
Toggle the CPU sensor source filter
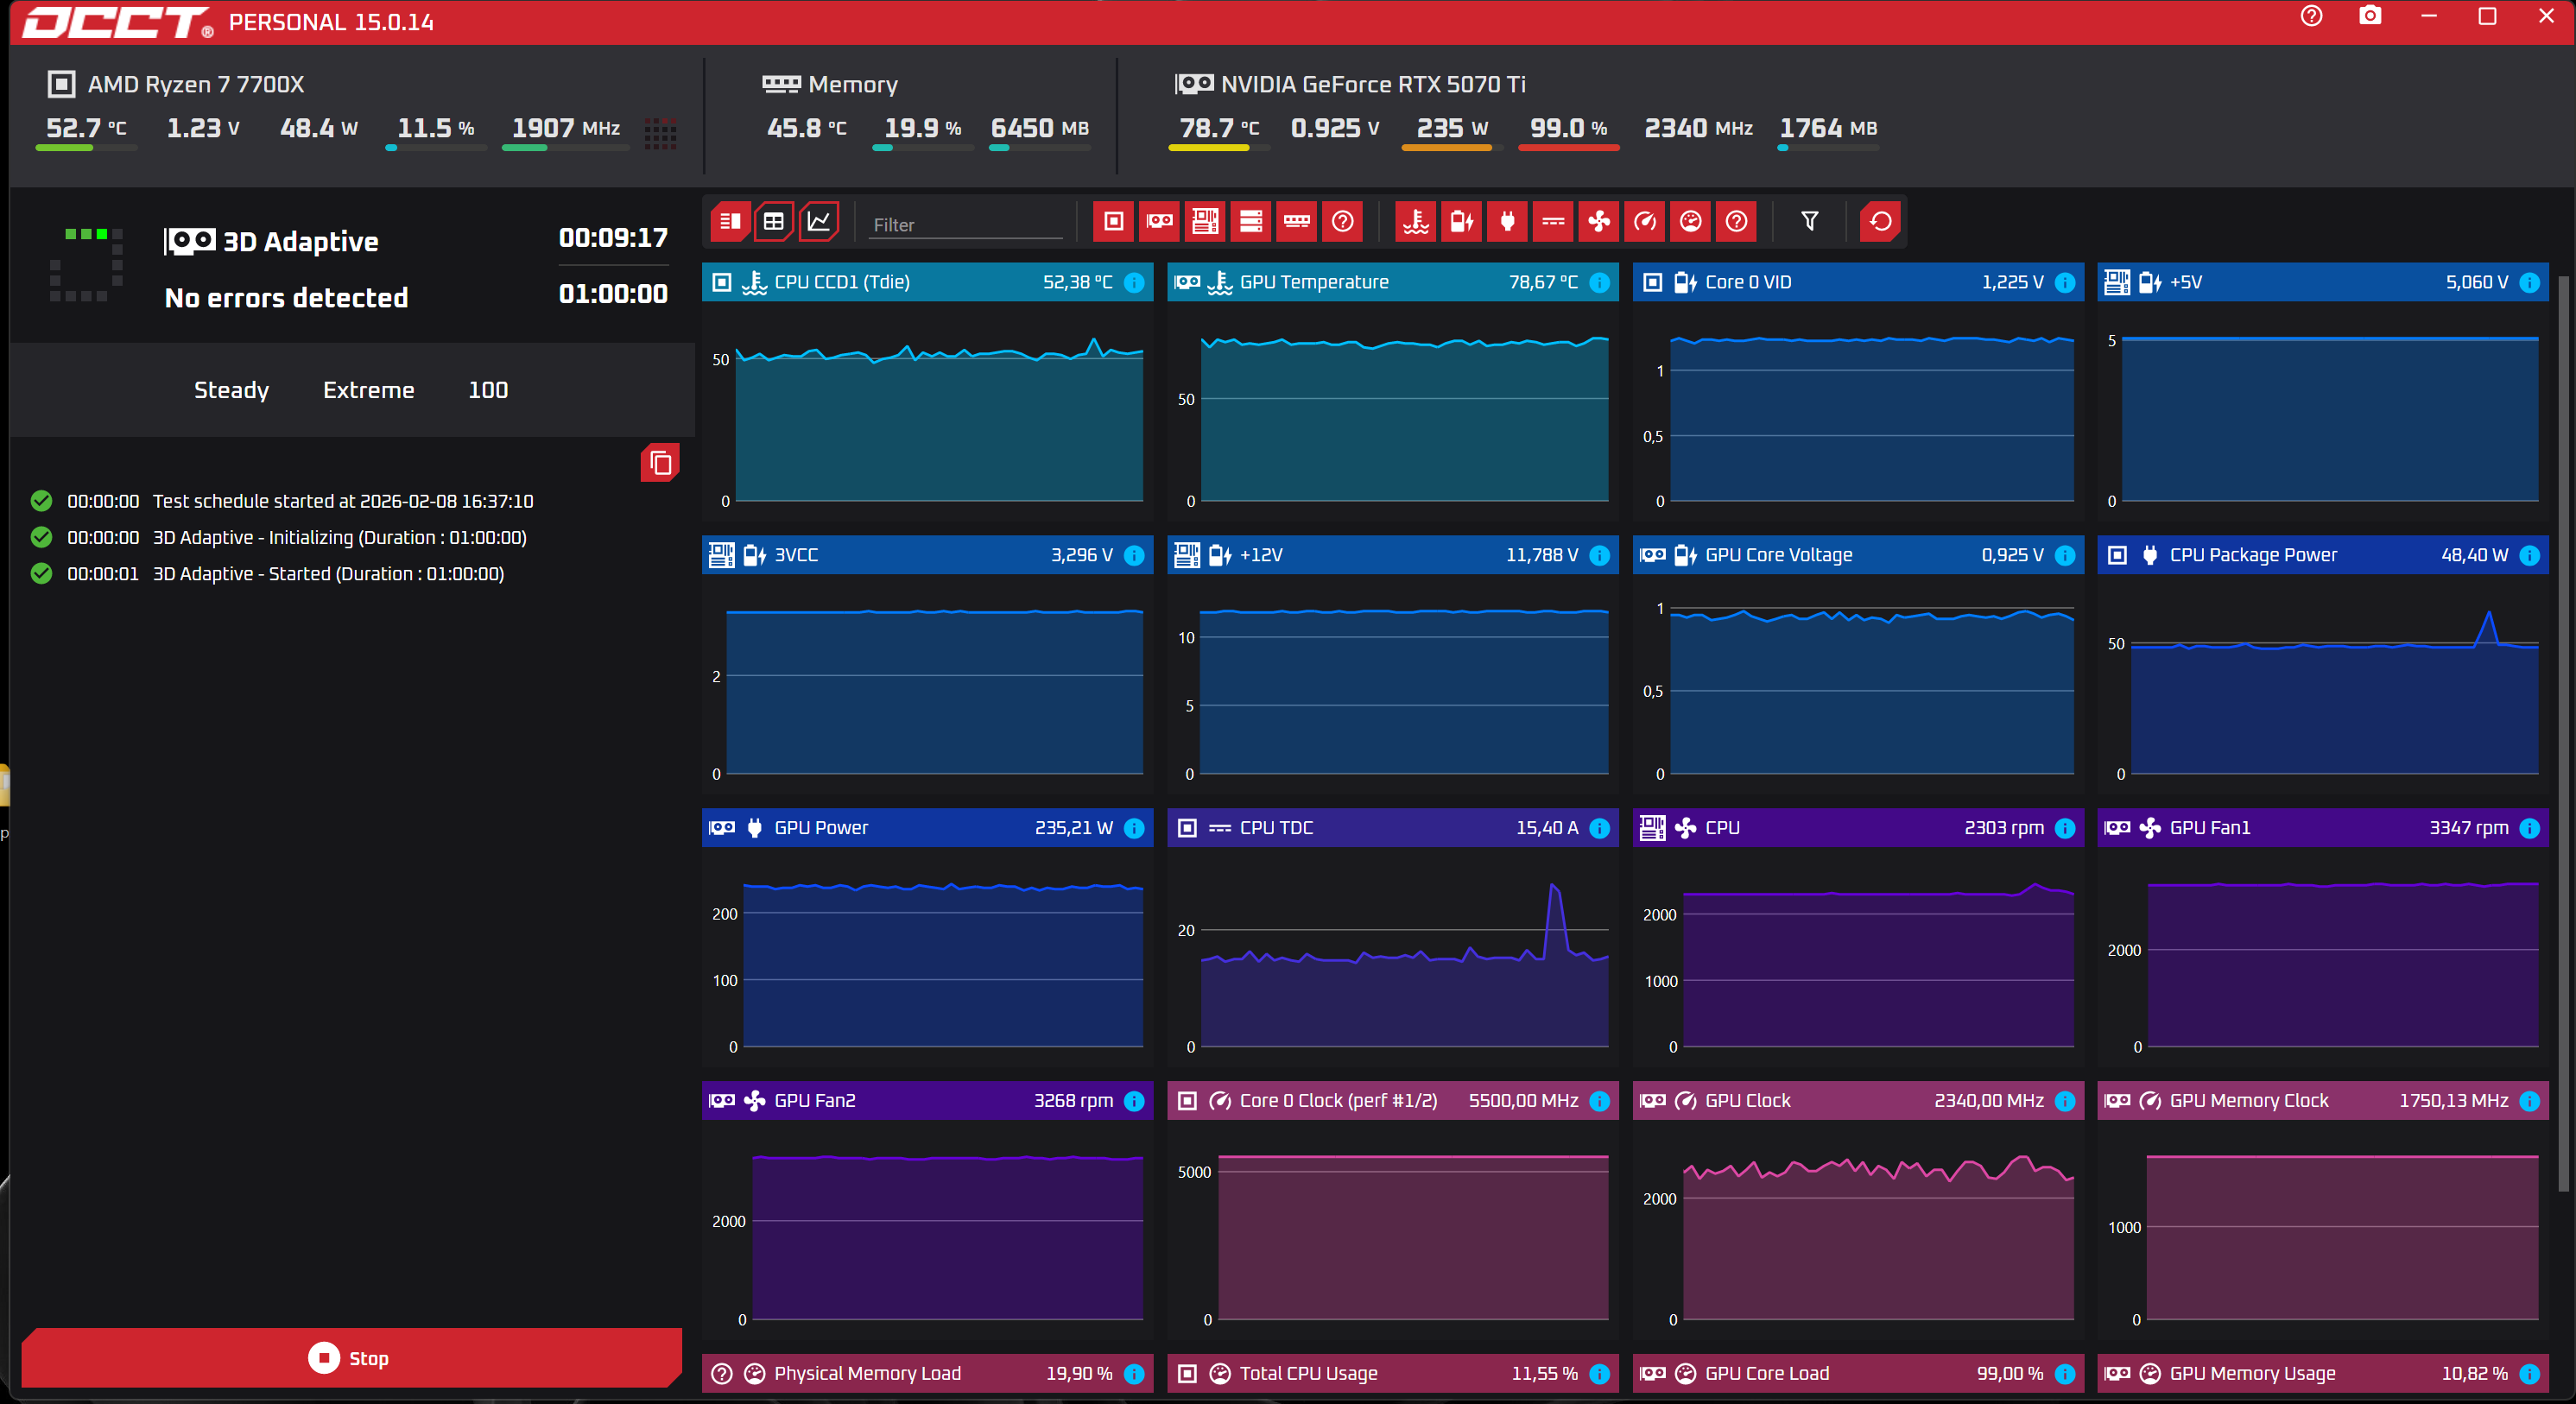click(1113, 221)
